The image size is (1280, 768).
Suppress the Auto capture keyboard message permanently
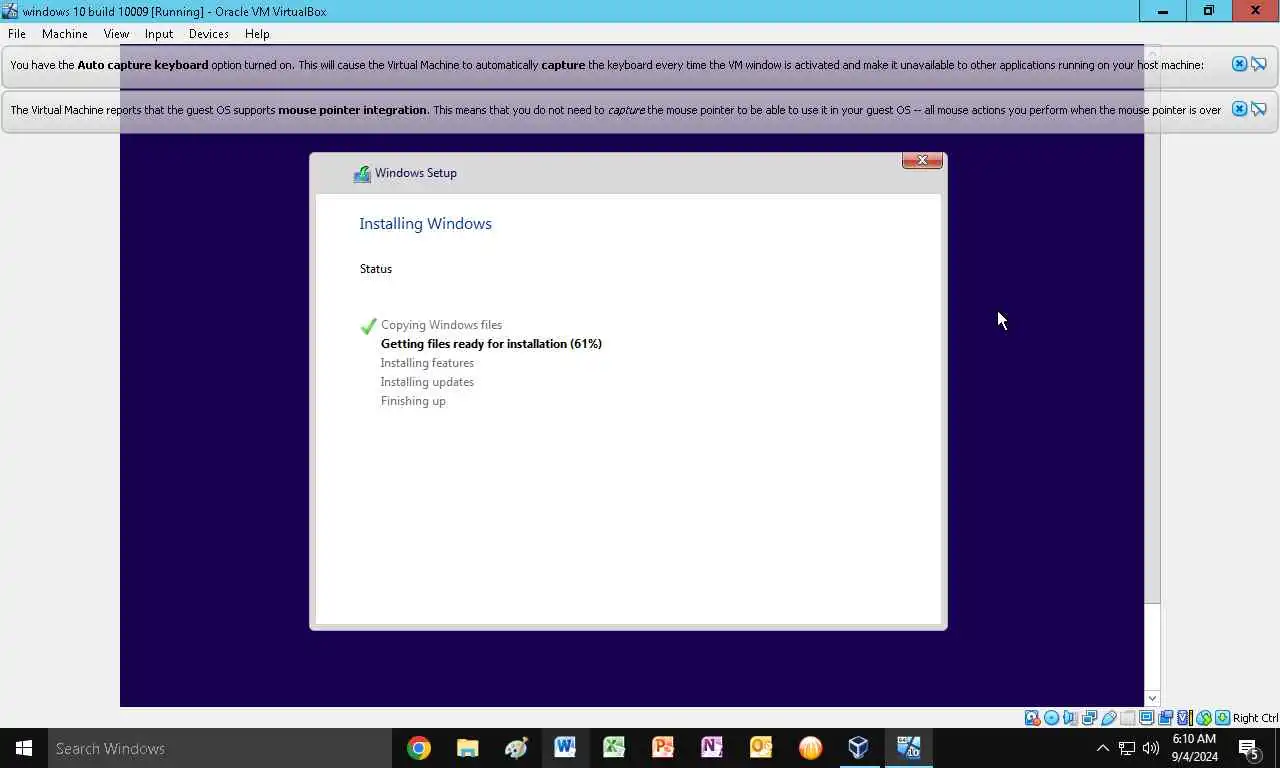(x=1259, y=64)
